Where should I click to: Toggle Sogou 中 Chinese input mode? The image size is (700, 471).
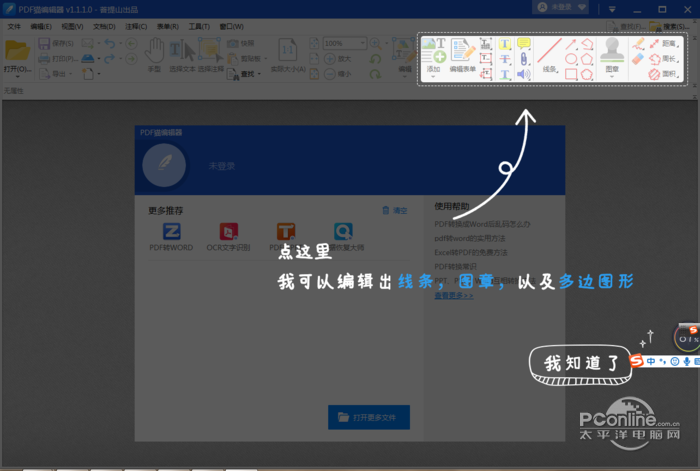pos(650,361)
